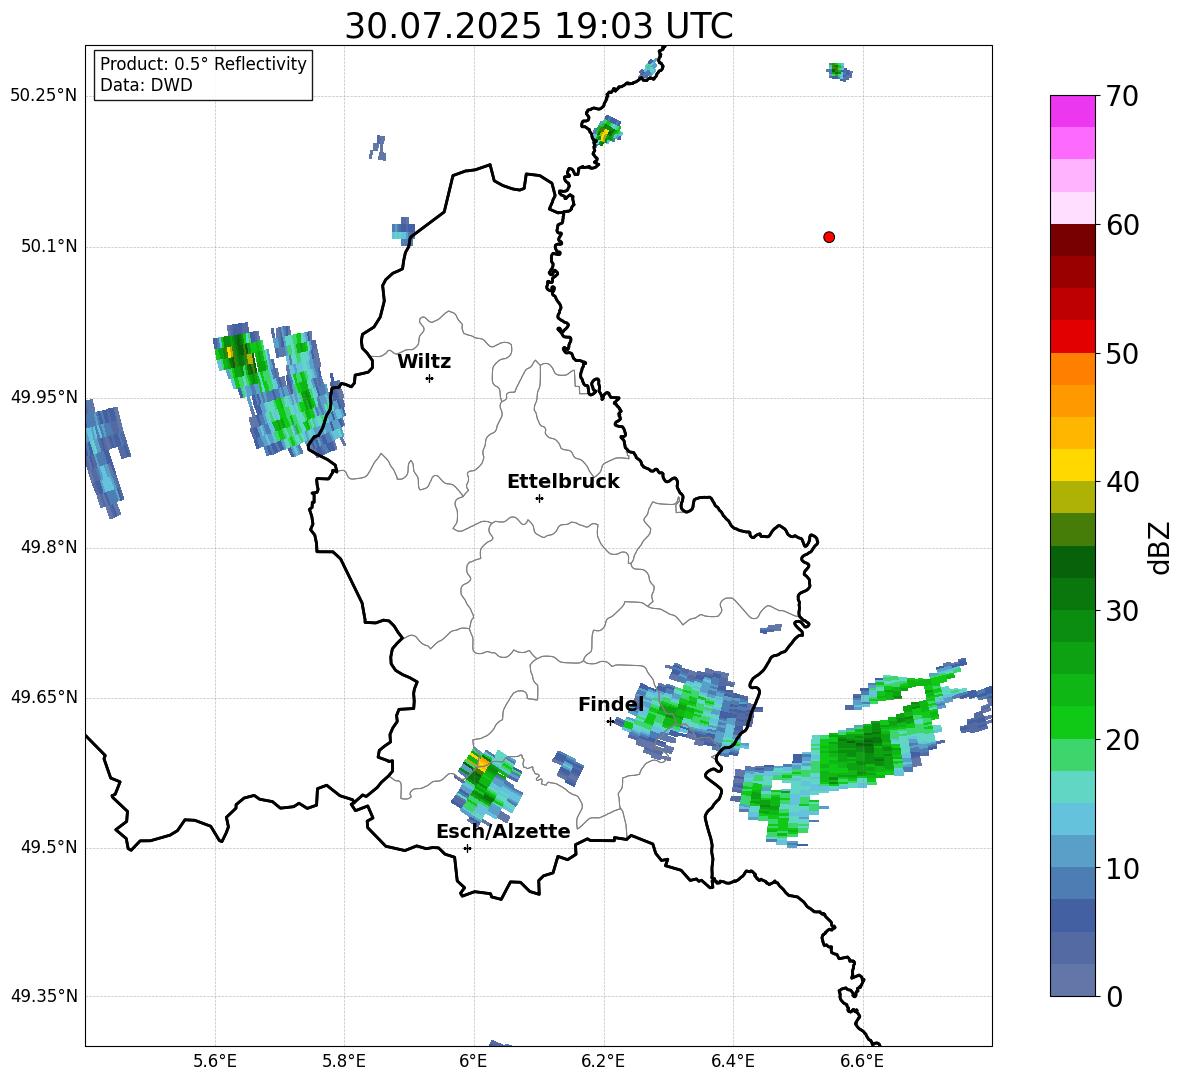Click the magenta band atop the colorbar
The image size is (1184, 1081).
[x=1072, y=111]
